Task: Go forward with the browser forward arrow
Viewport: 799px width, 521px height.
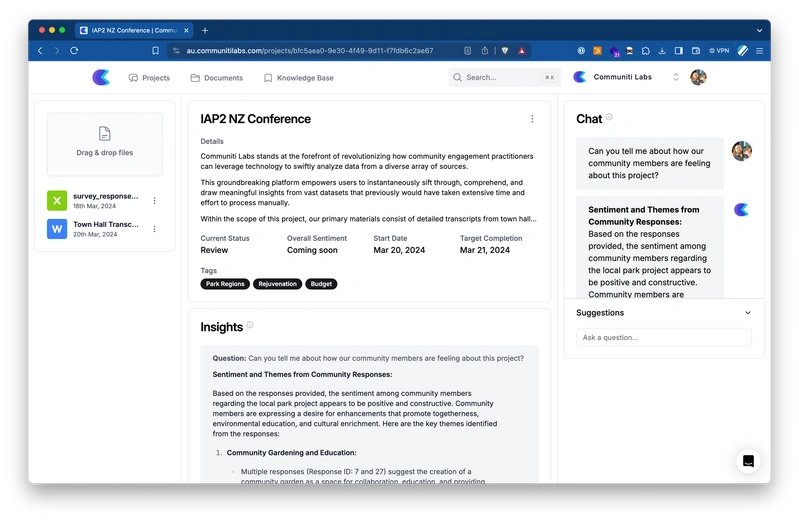Action: (57, 50)
